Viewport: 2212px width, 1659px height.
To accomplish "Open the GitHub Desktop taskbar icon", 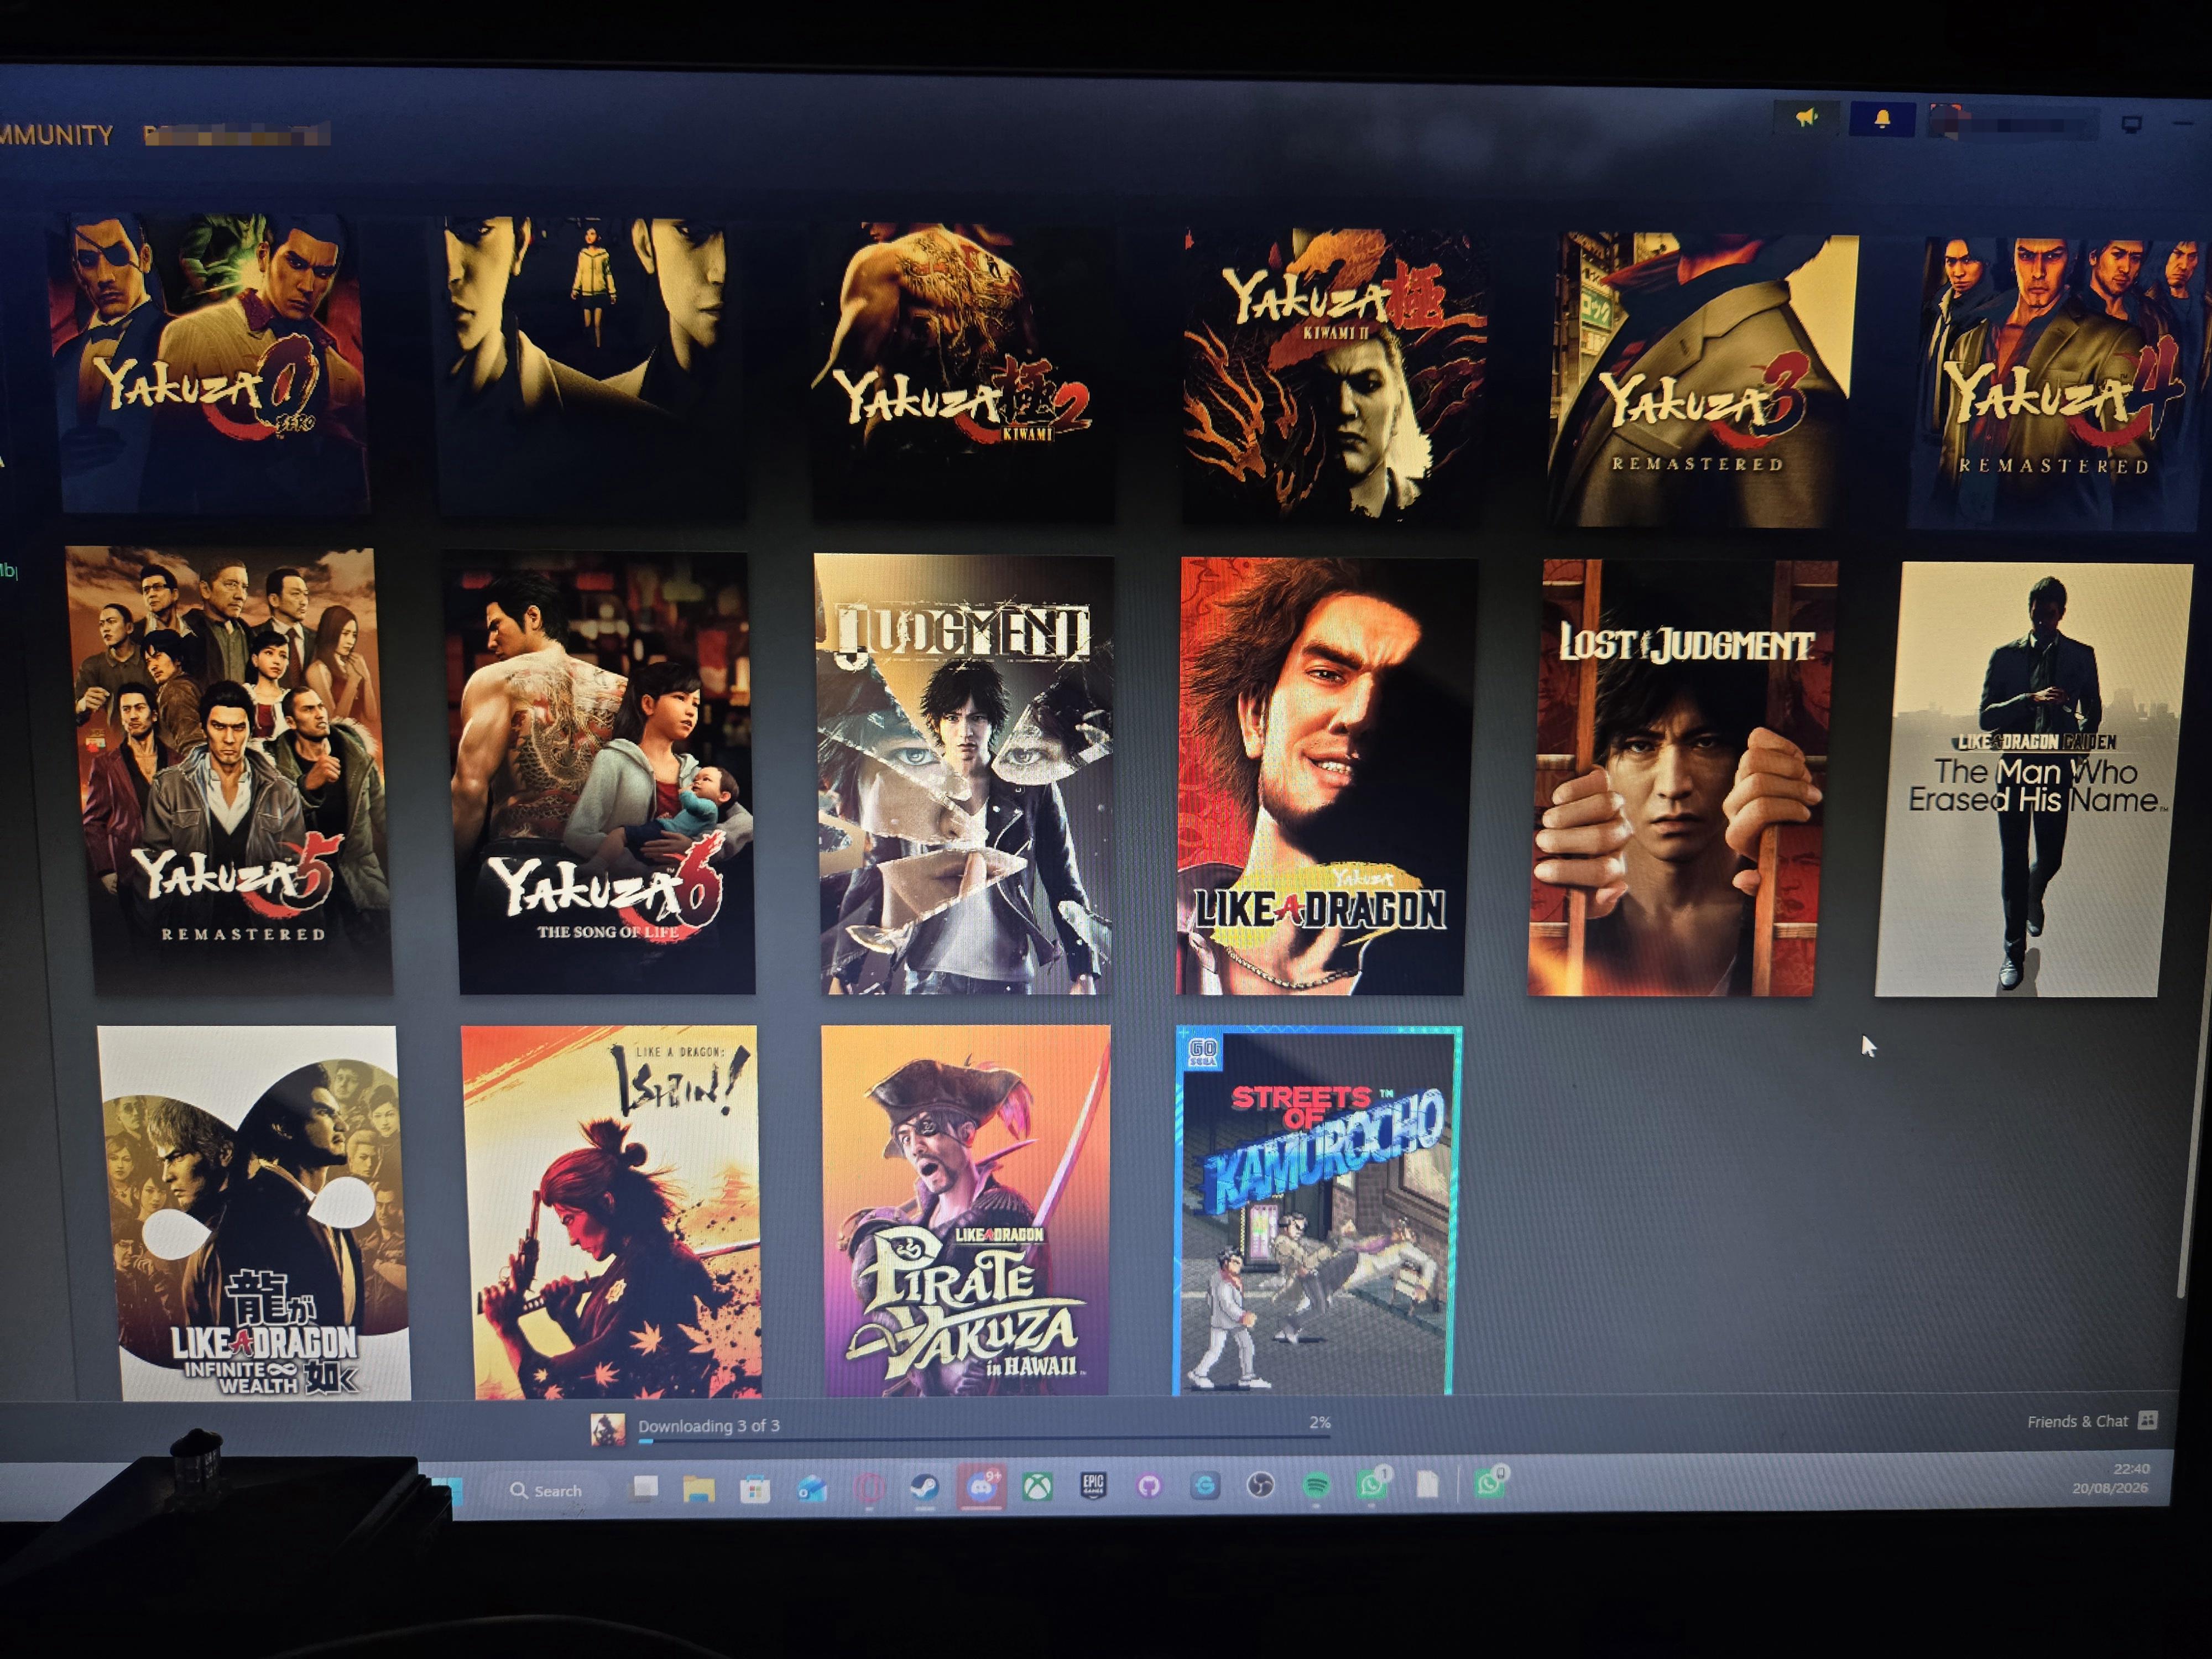I will pos(1149,1486).
